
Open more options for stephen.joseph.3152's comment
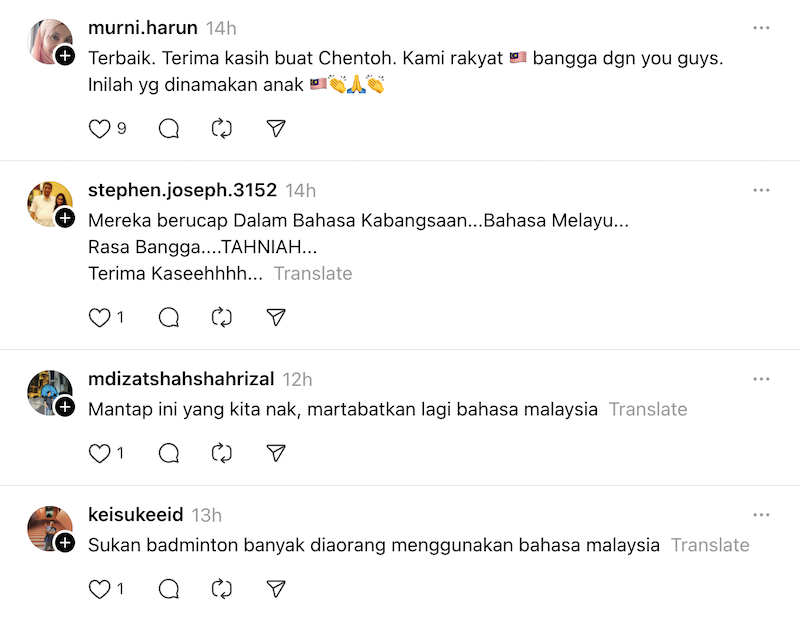(x=761, y=190)
